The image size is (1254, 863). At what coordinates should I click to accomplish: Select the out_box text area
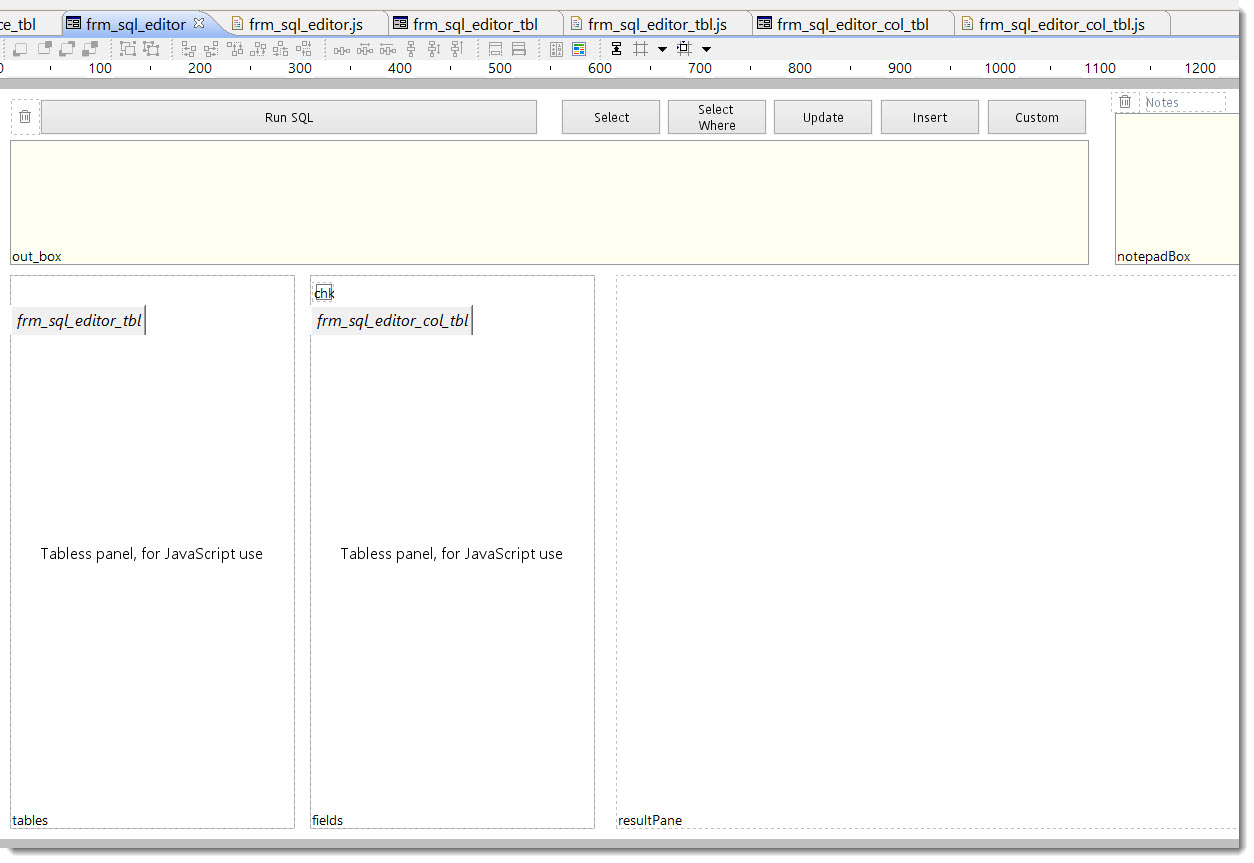click(549, 202)
